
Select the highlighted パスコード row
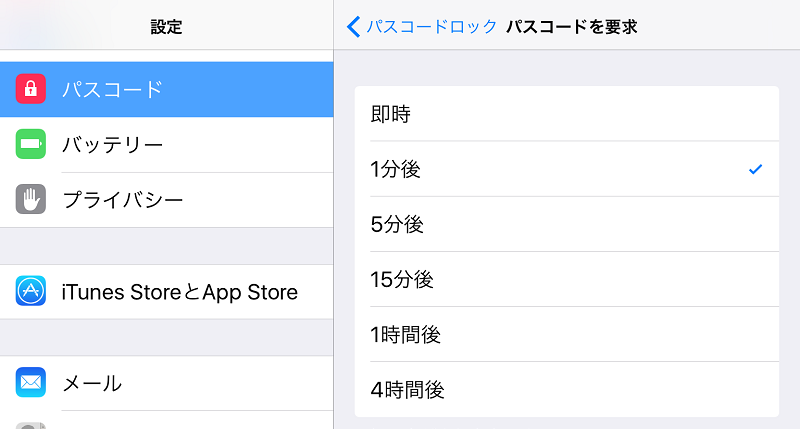pyautogui.click(x=166, y=89)
